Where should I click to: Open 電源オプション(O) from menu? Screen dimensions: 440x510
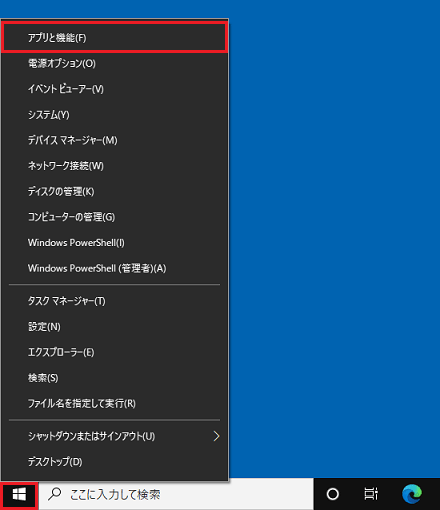click(115, 63)
